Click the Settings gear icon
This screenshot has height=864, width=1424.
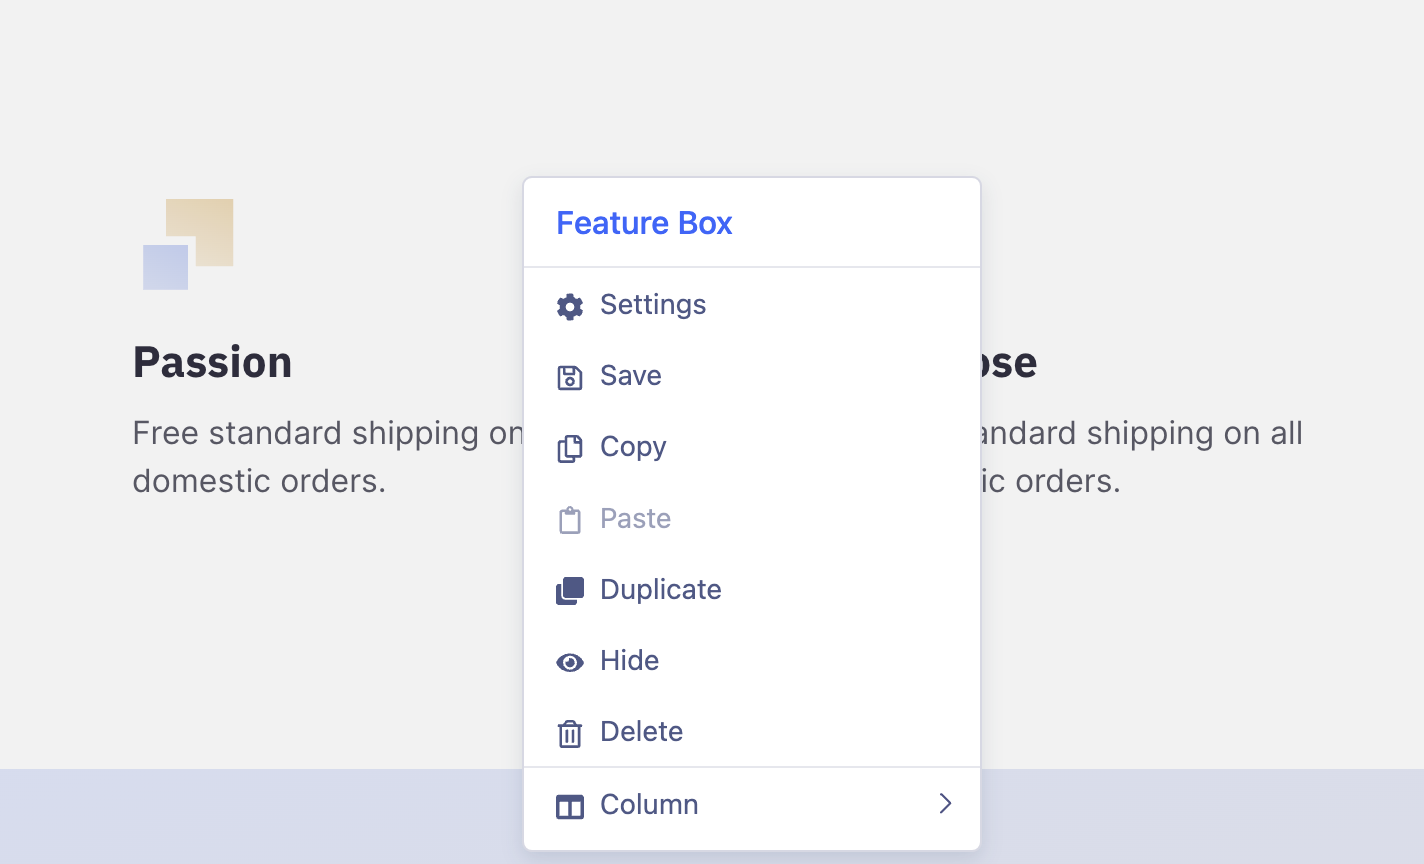click(570, 306)
